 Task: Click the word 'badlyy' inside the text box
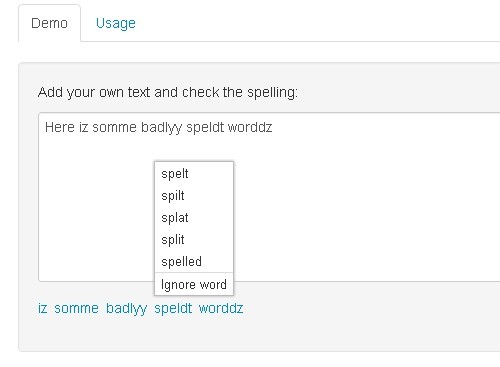pyautogui.click(x=162, y=128)
